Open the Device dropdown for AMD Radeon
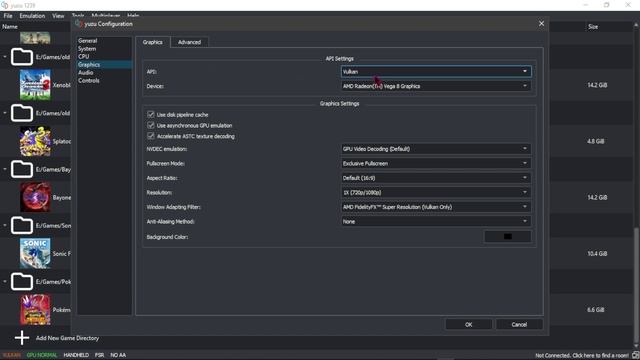 (x=436, y=86)
